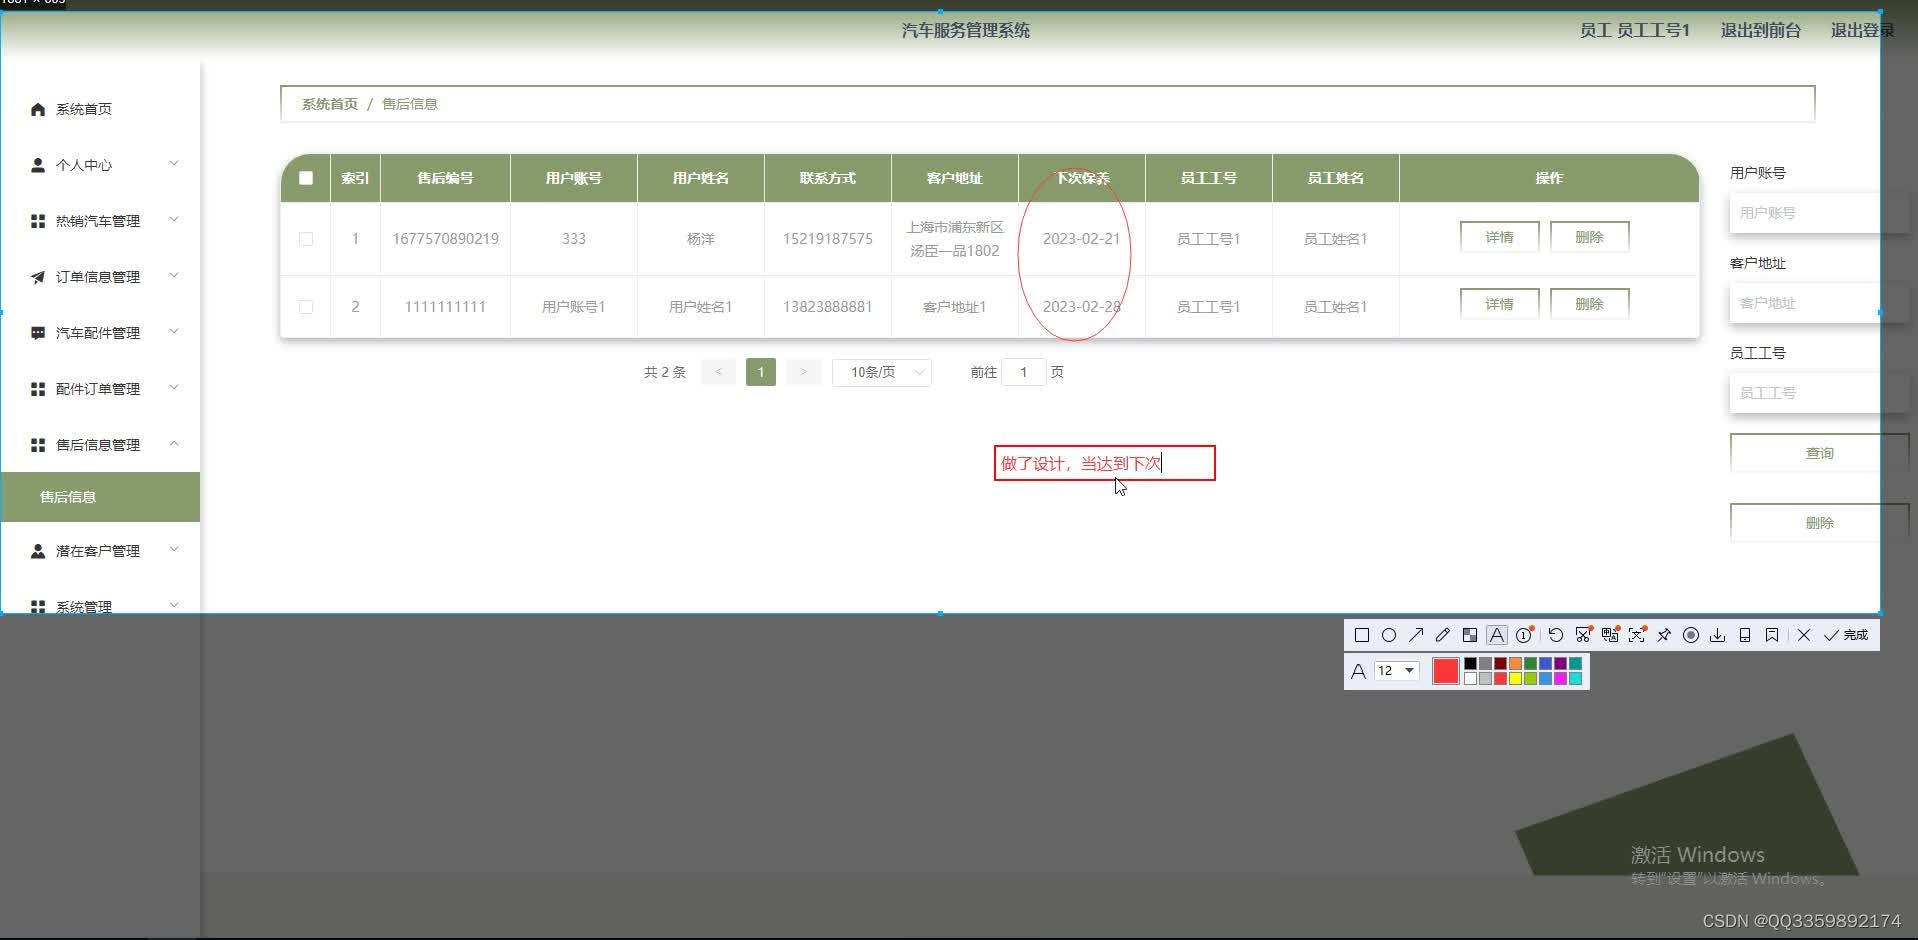1918x940 pixels.
Task: Open the 10条/页 page size dropdown
Action: click(x=882, y=372)
